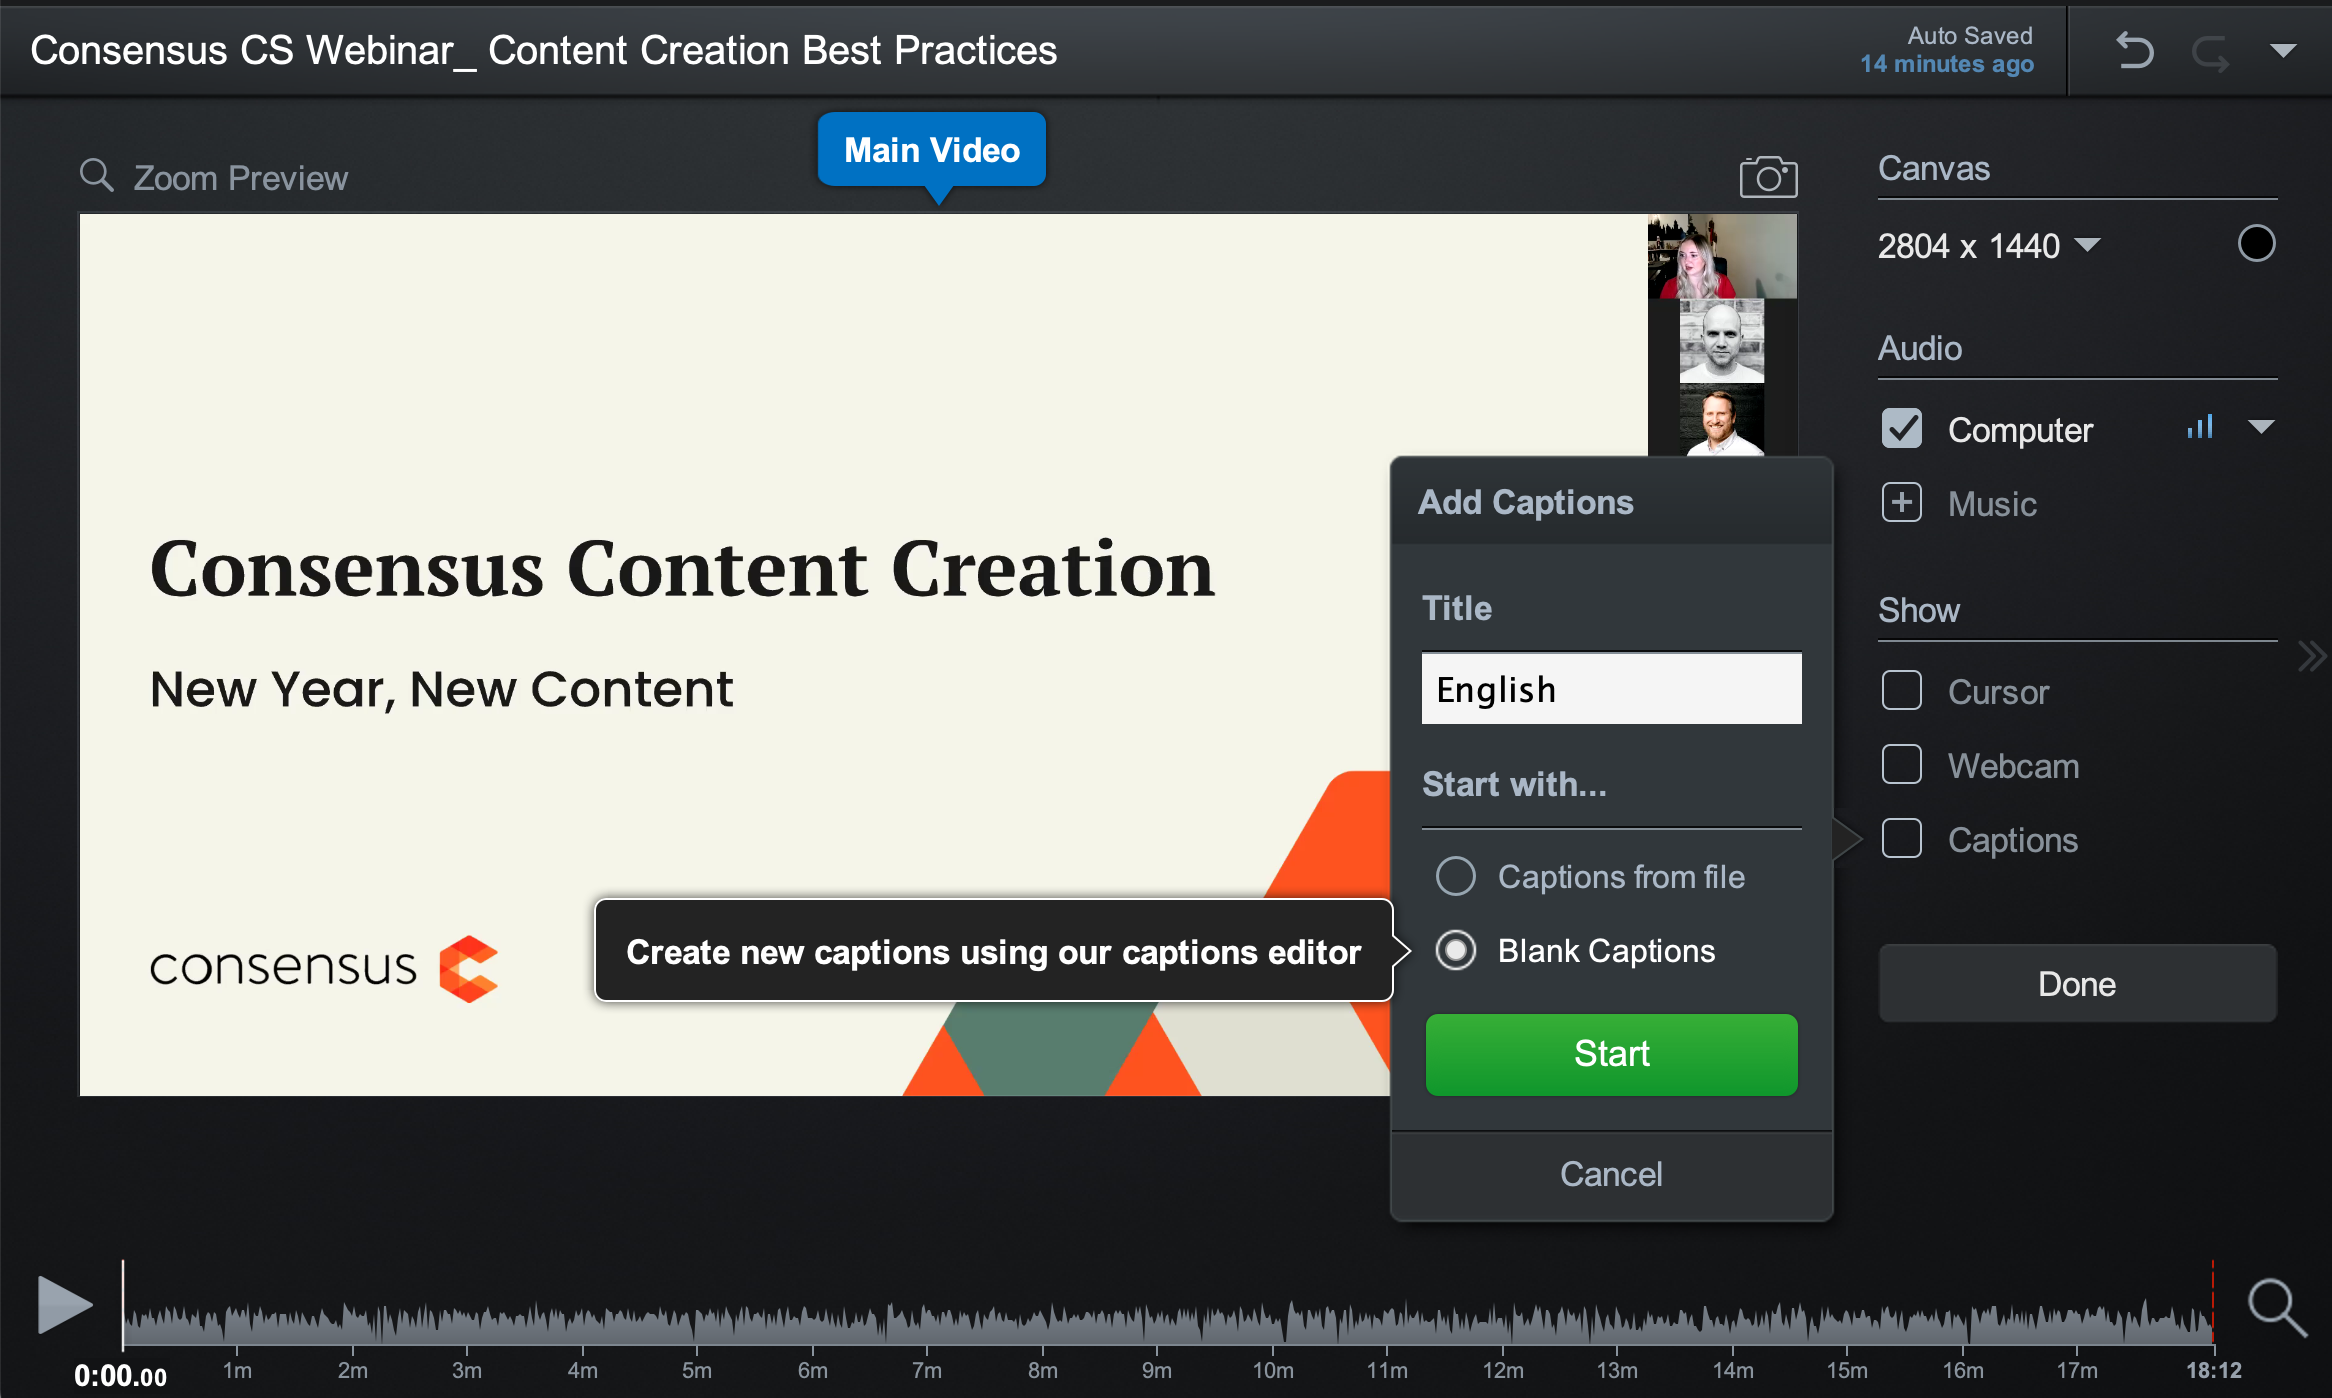The image size is (2332, 1398).
Task: Click the undo arrow icon
Action: 2134,50
